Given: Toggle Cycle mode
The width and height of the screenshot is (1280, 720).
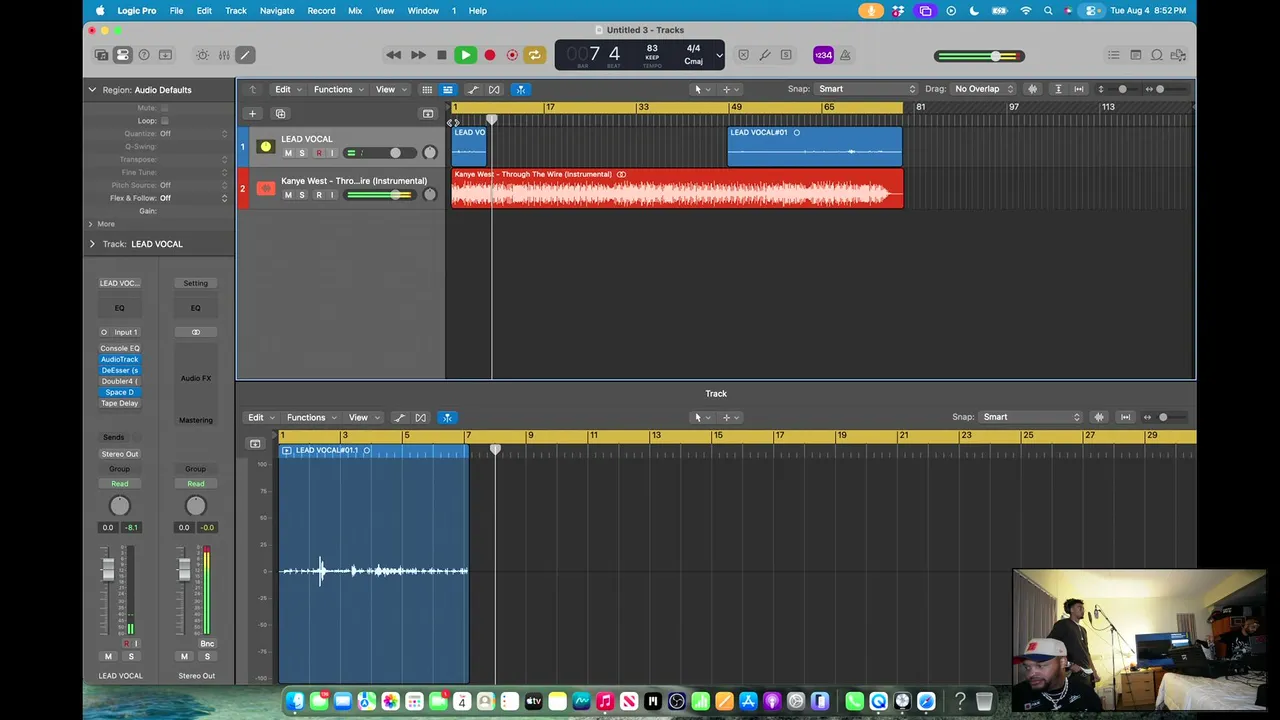Looking at the screenshot, I should [535, 55].
